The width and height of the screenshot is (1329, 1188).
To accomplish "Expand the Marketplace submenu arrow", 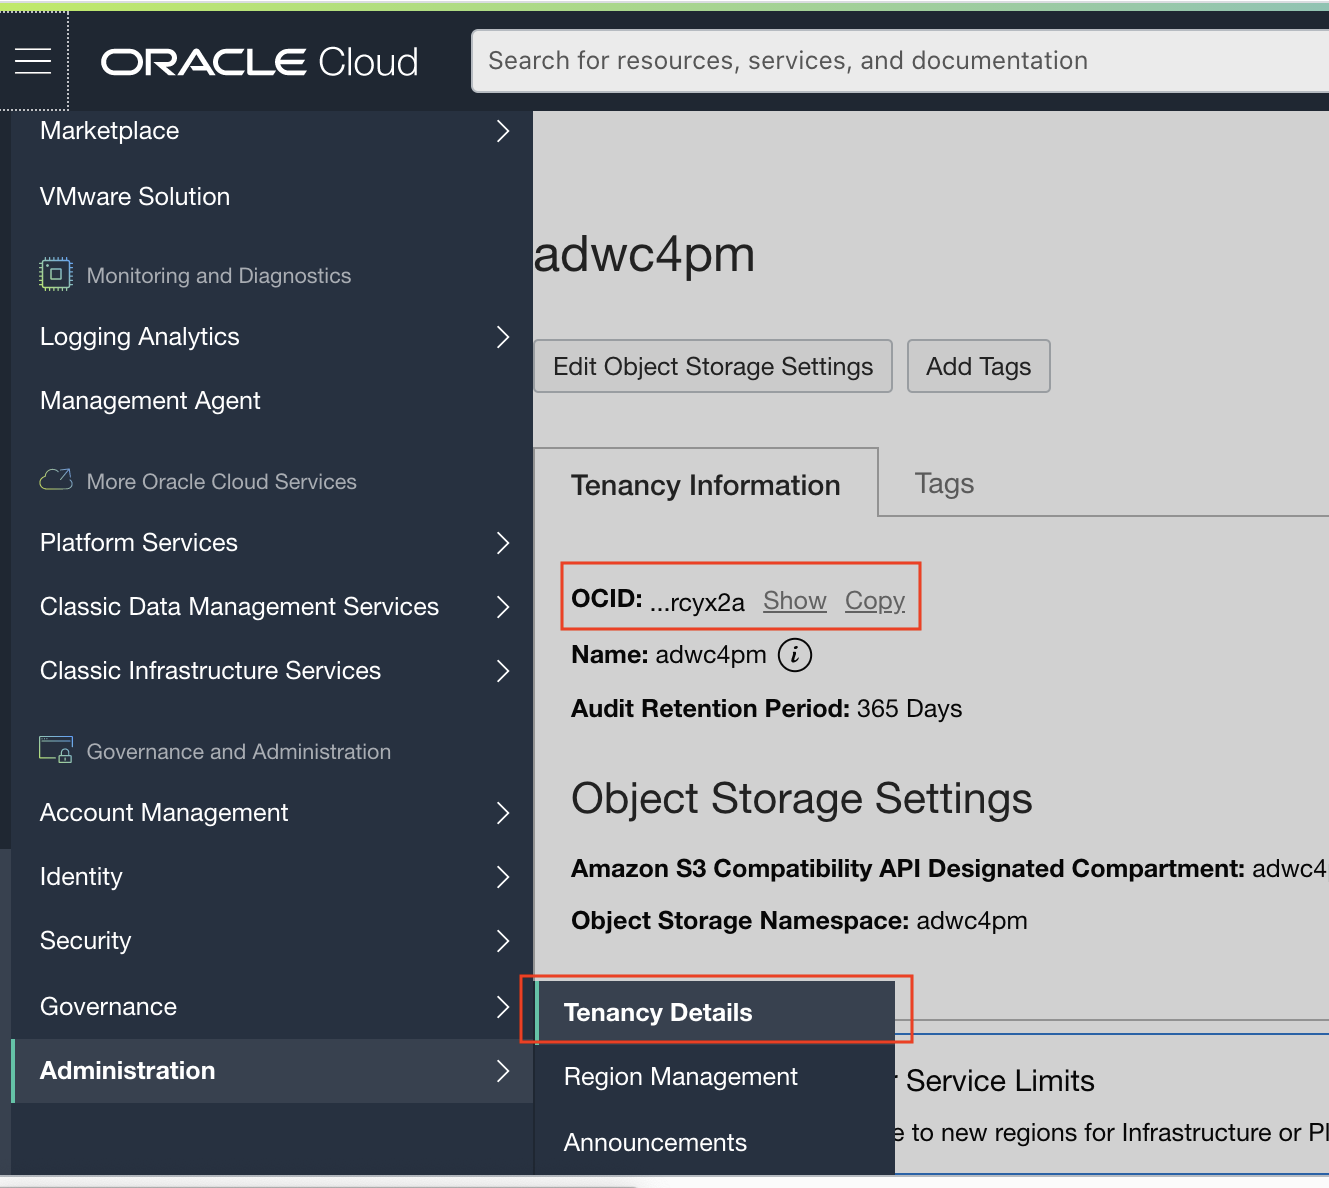I will pos(502,131).
